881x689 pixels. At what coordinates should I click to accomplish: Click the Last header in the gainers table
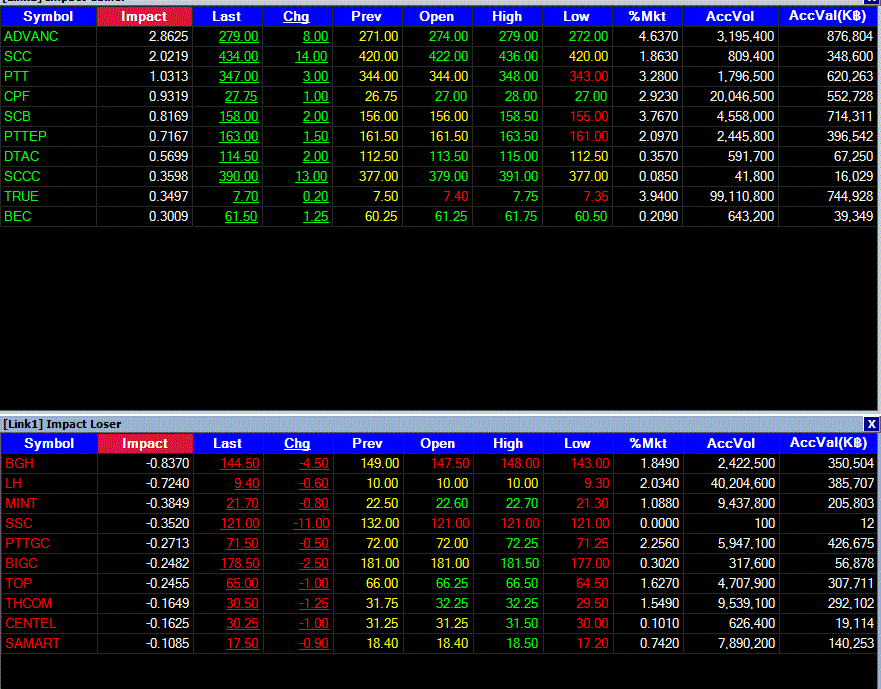coord(227,17)
